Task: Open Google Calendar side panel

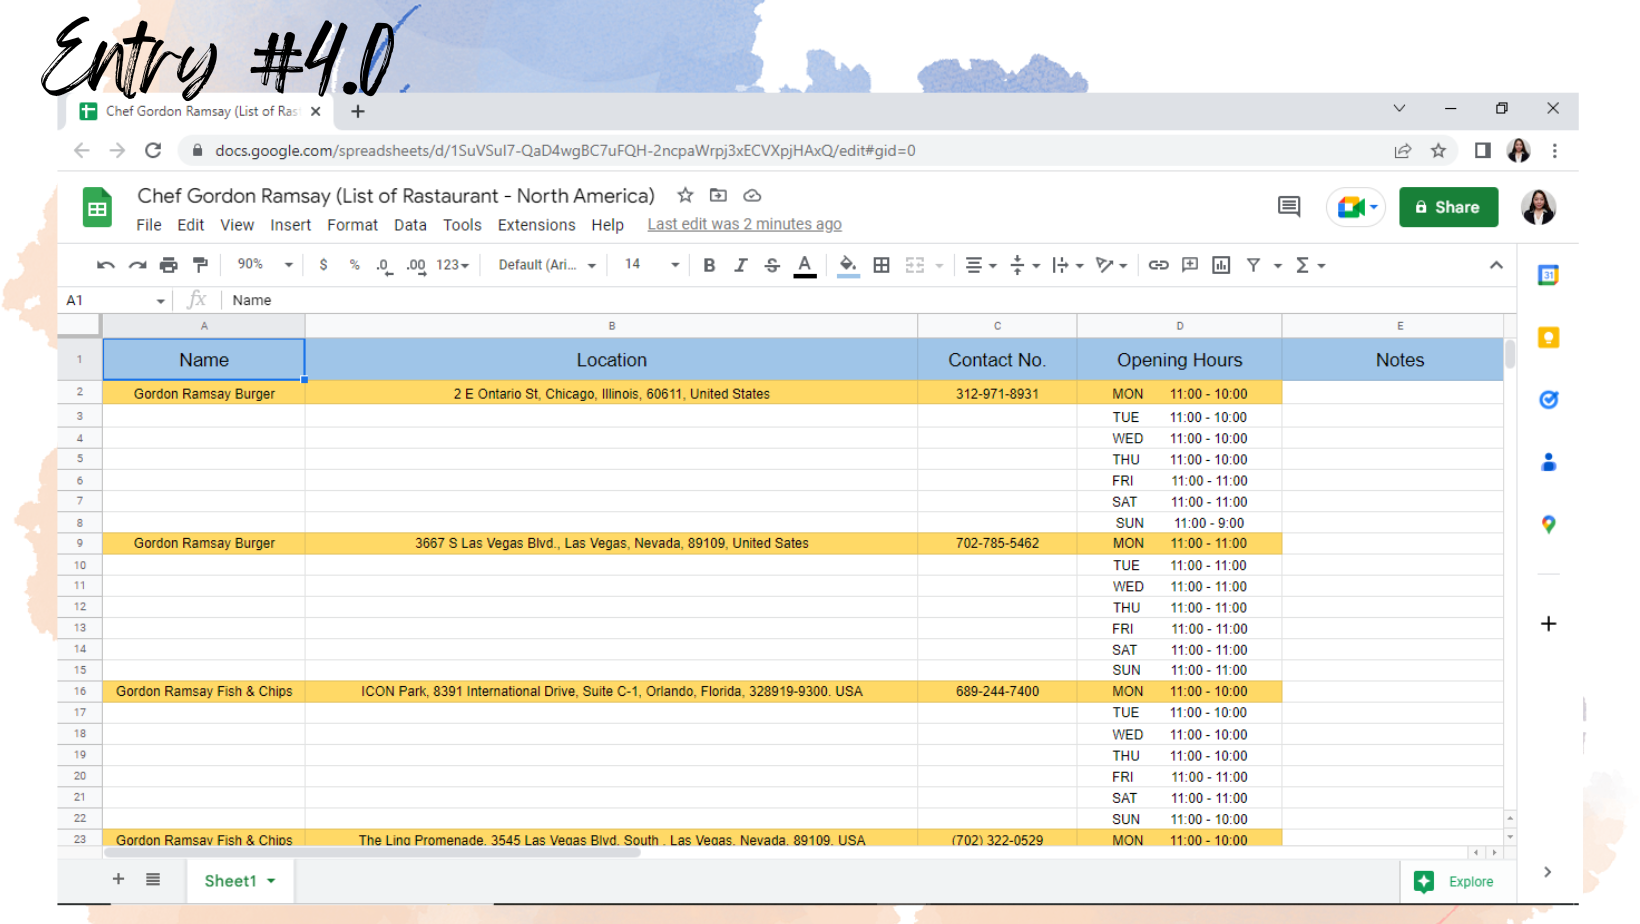Action: click(x=1548, y=275)
